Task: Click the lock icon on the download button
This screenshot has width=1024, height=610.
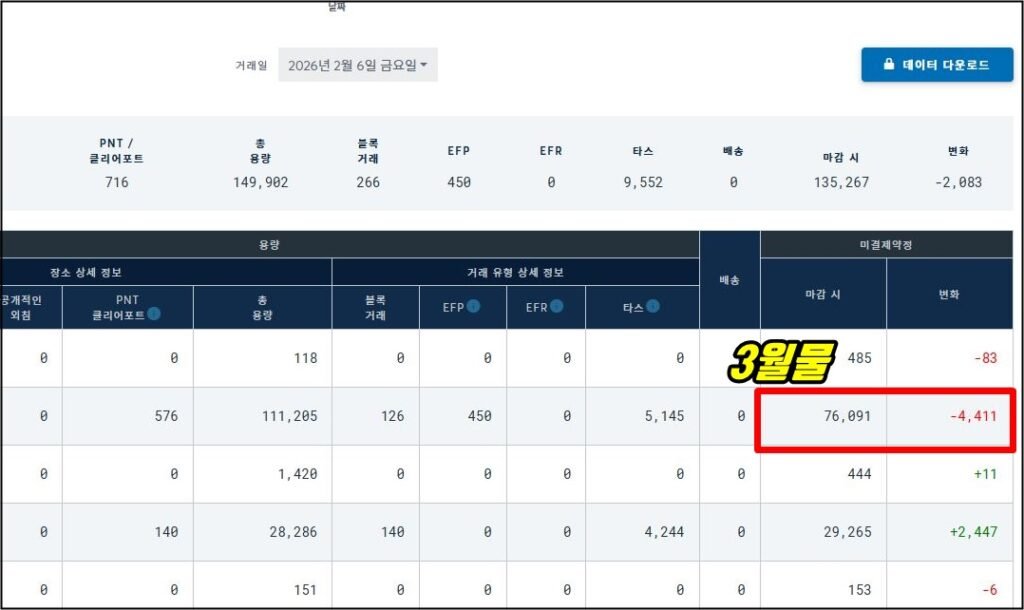Action: (x=888, y=64)
